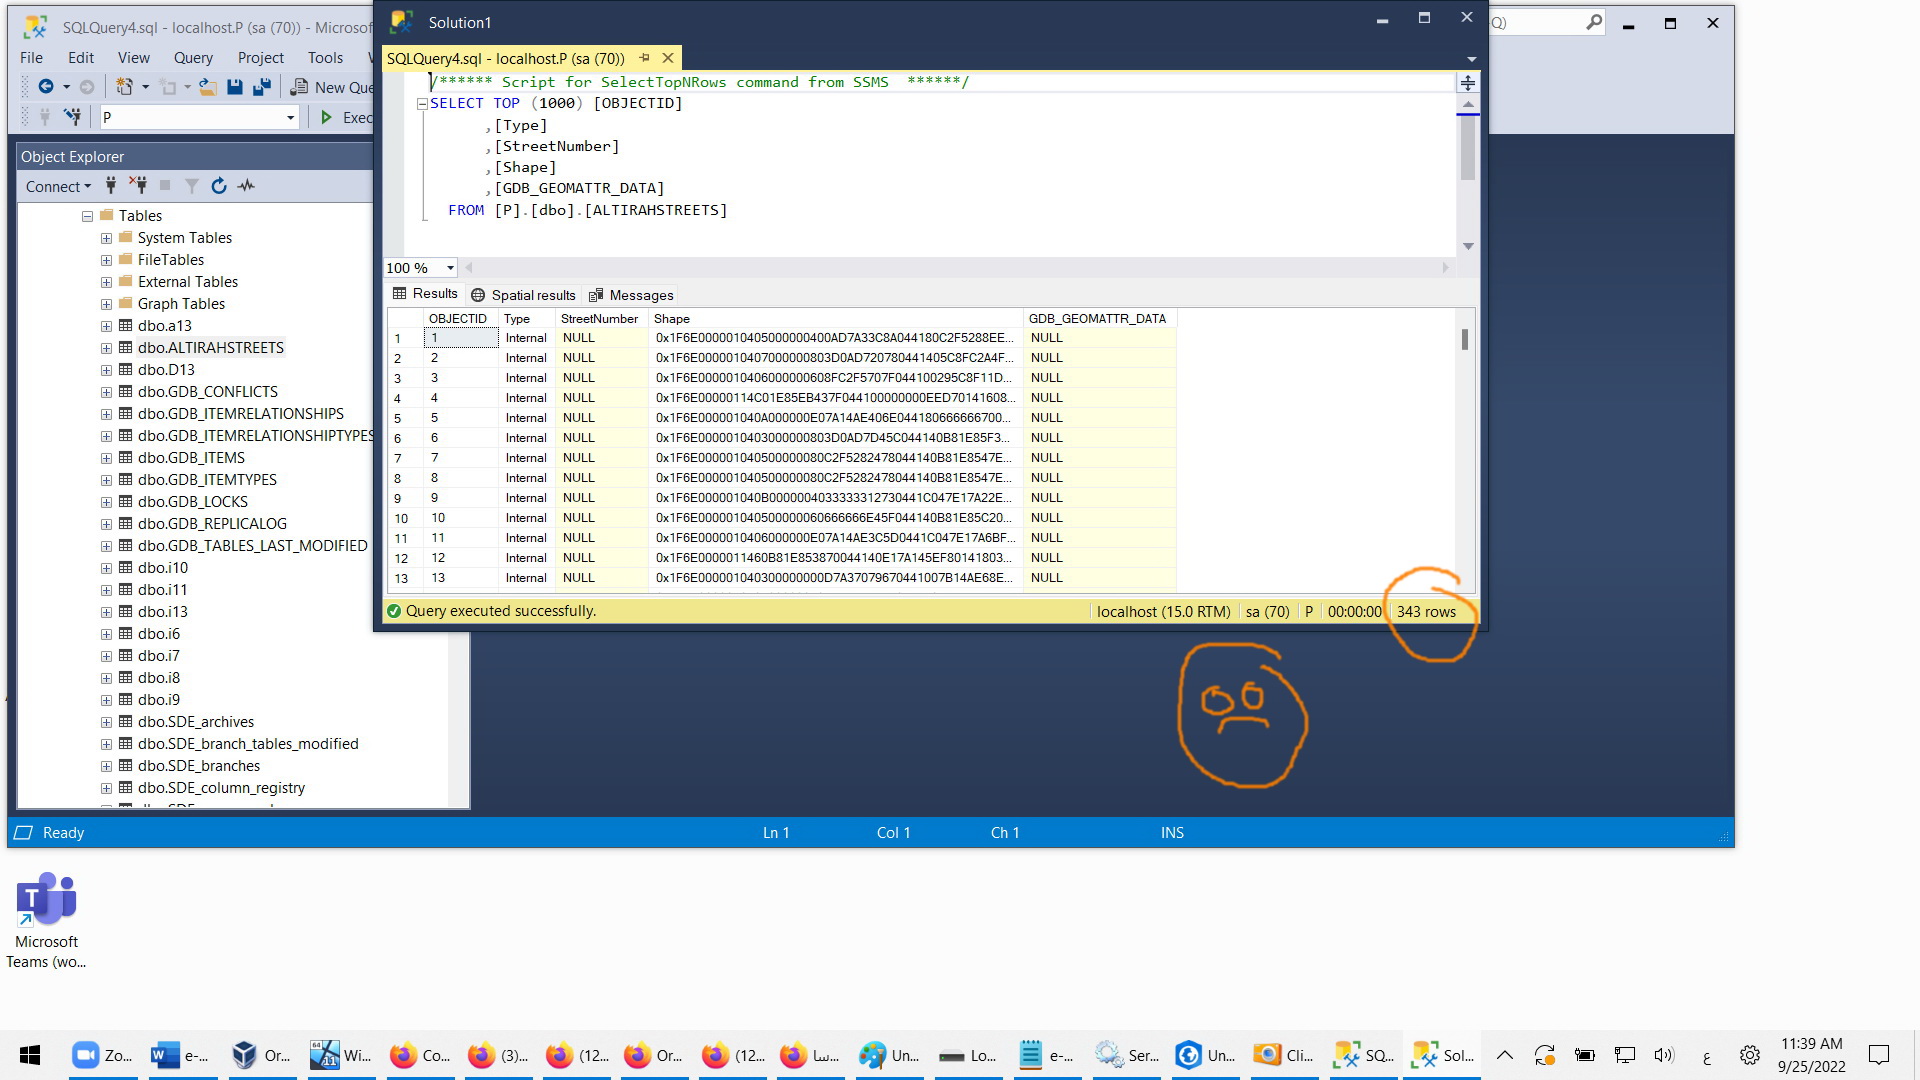Pin the SQLQuery4.sql document tab

[x=645, y=59]
